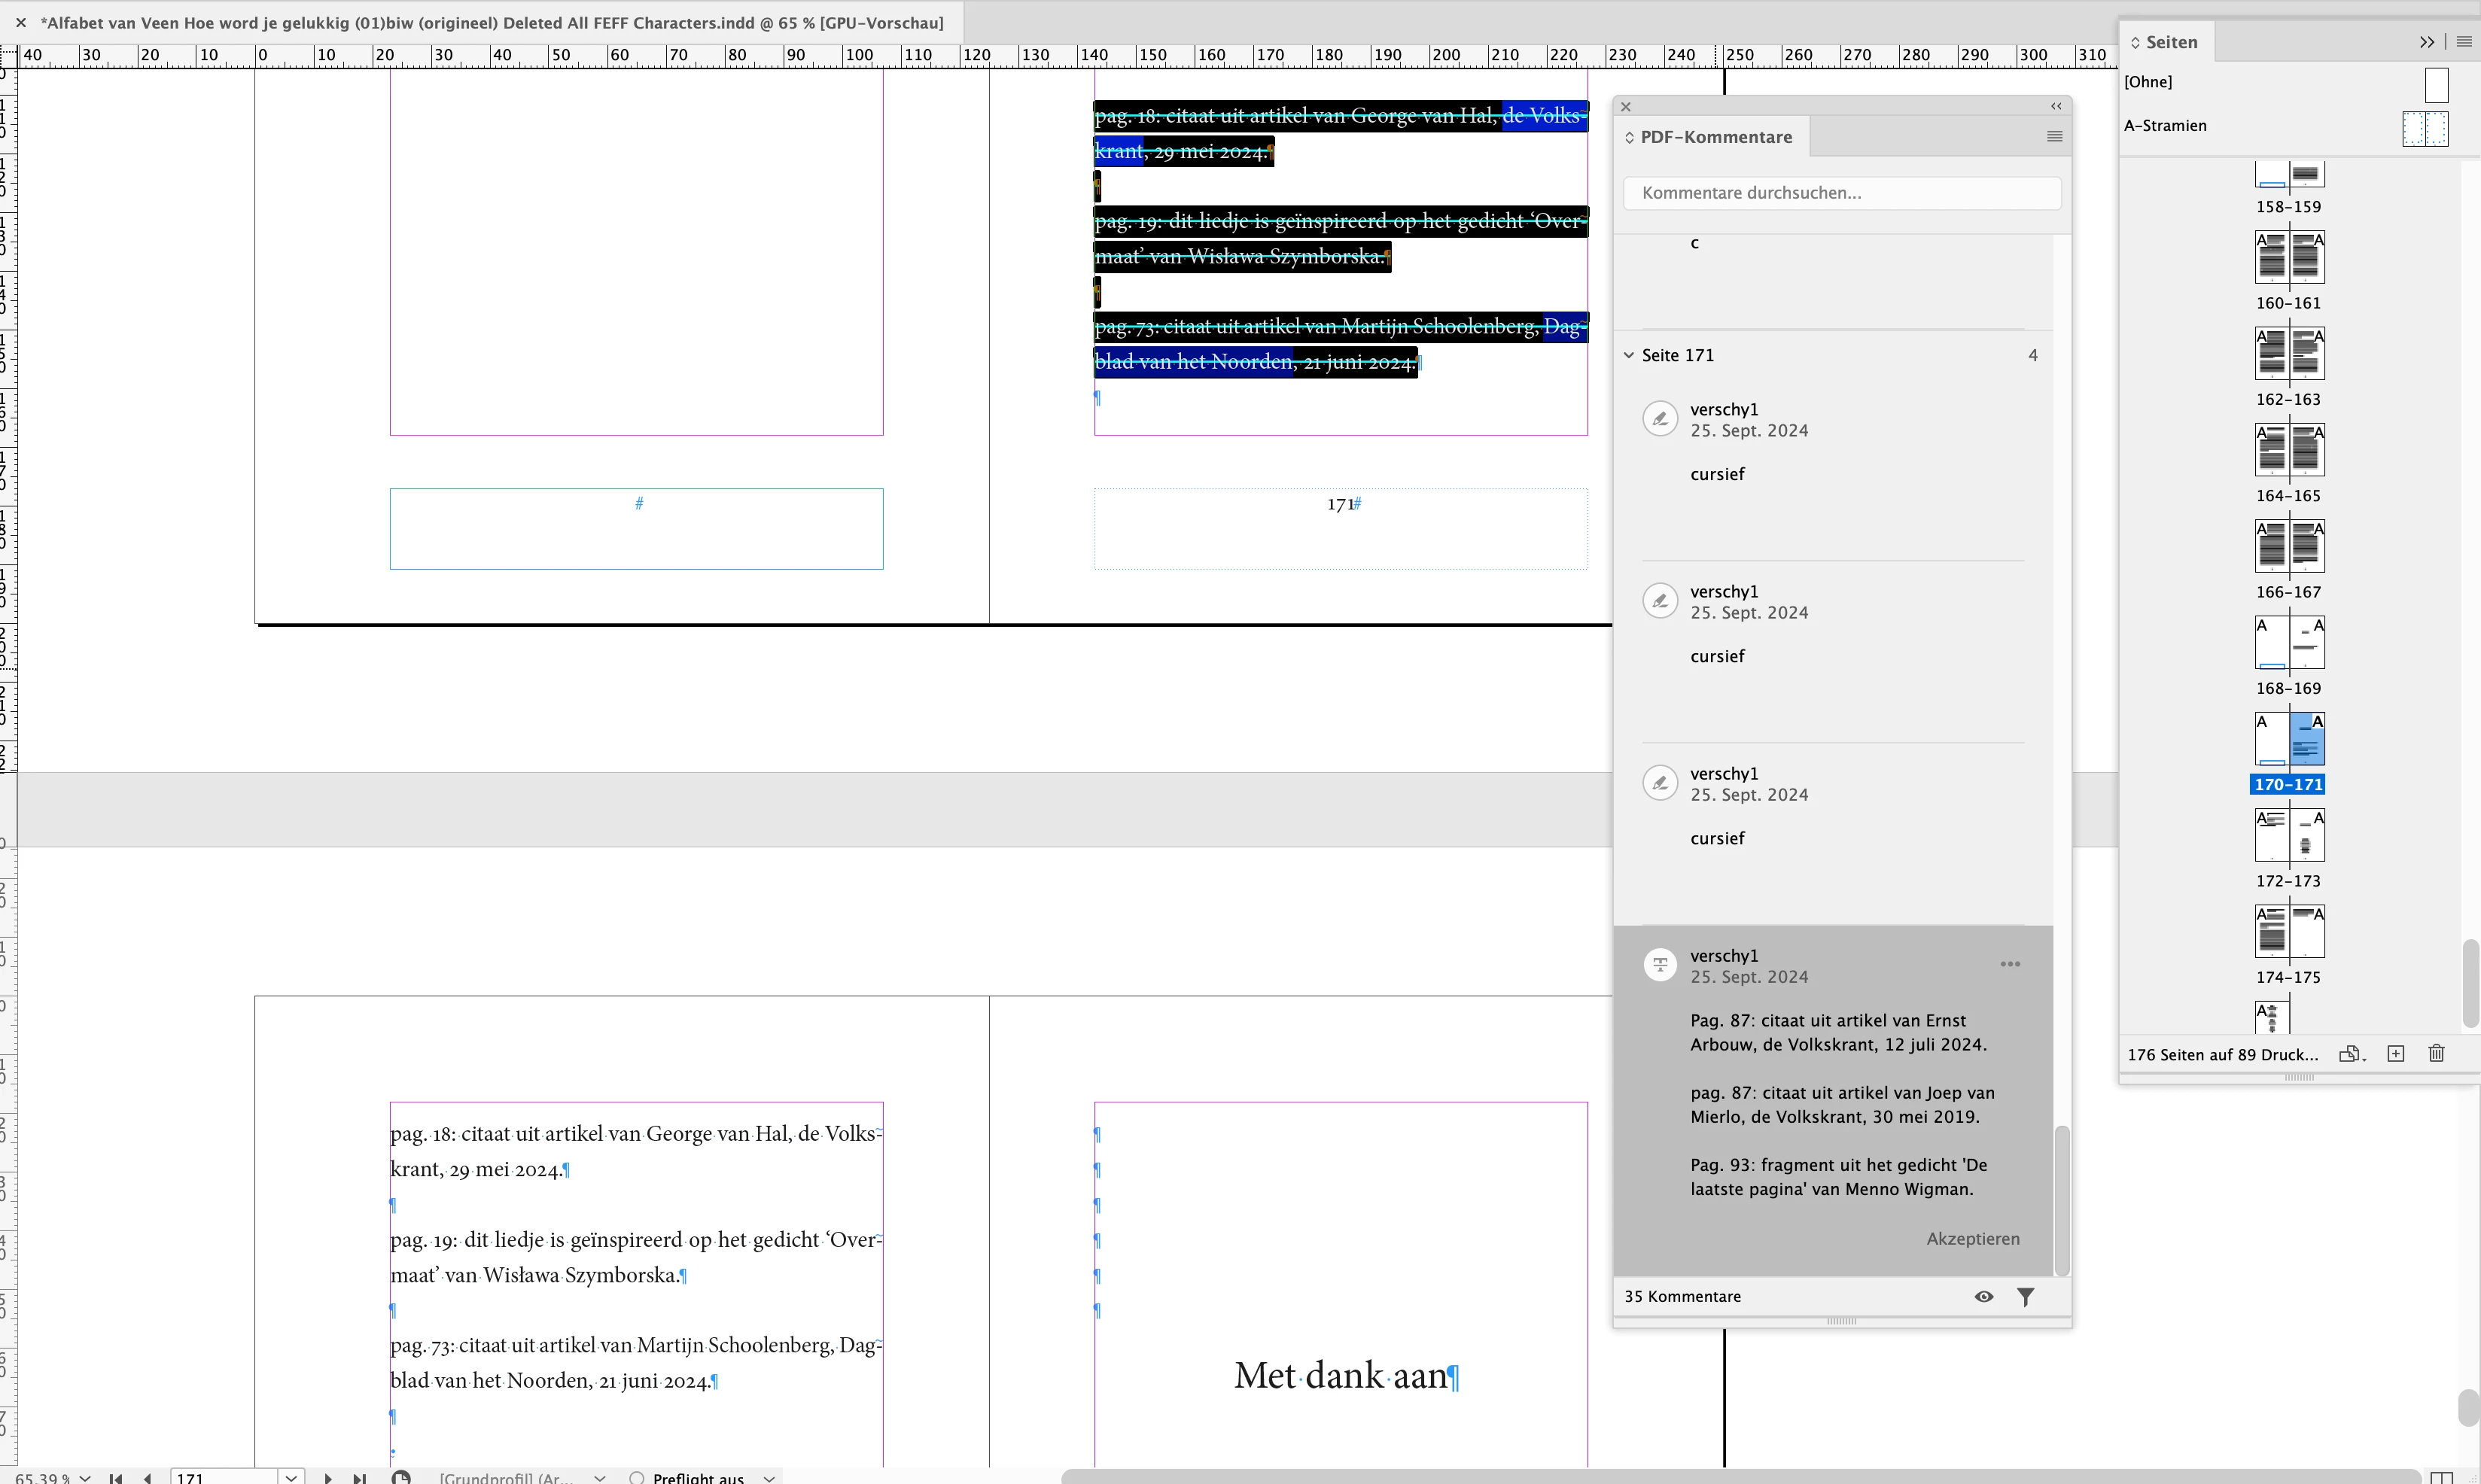Go to last page arrow button
2481x1484 pixels.
(359, 1477)
